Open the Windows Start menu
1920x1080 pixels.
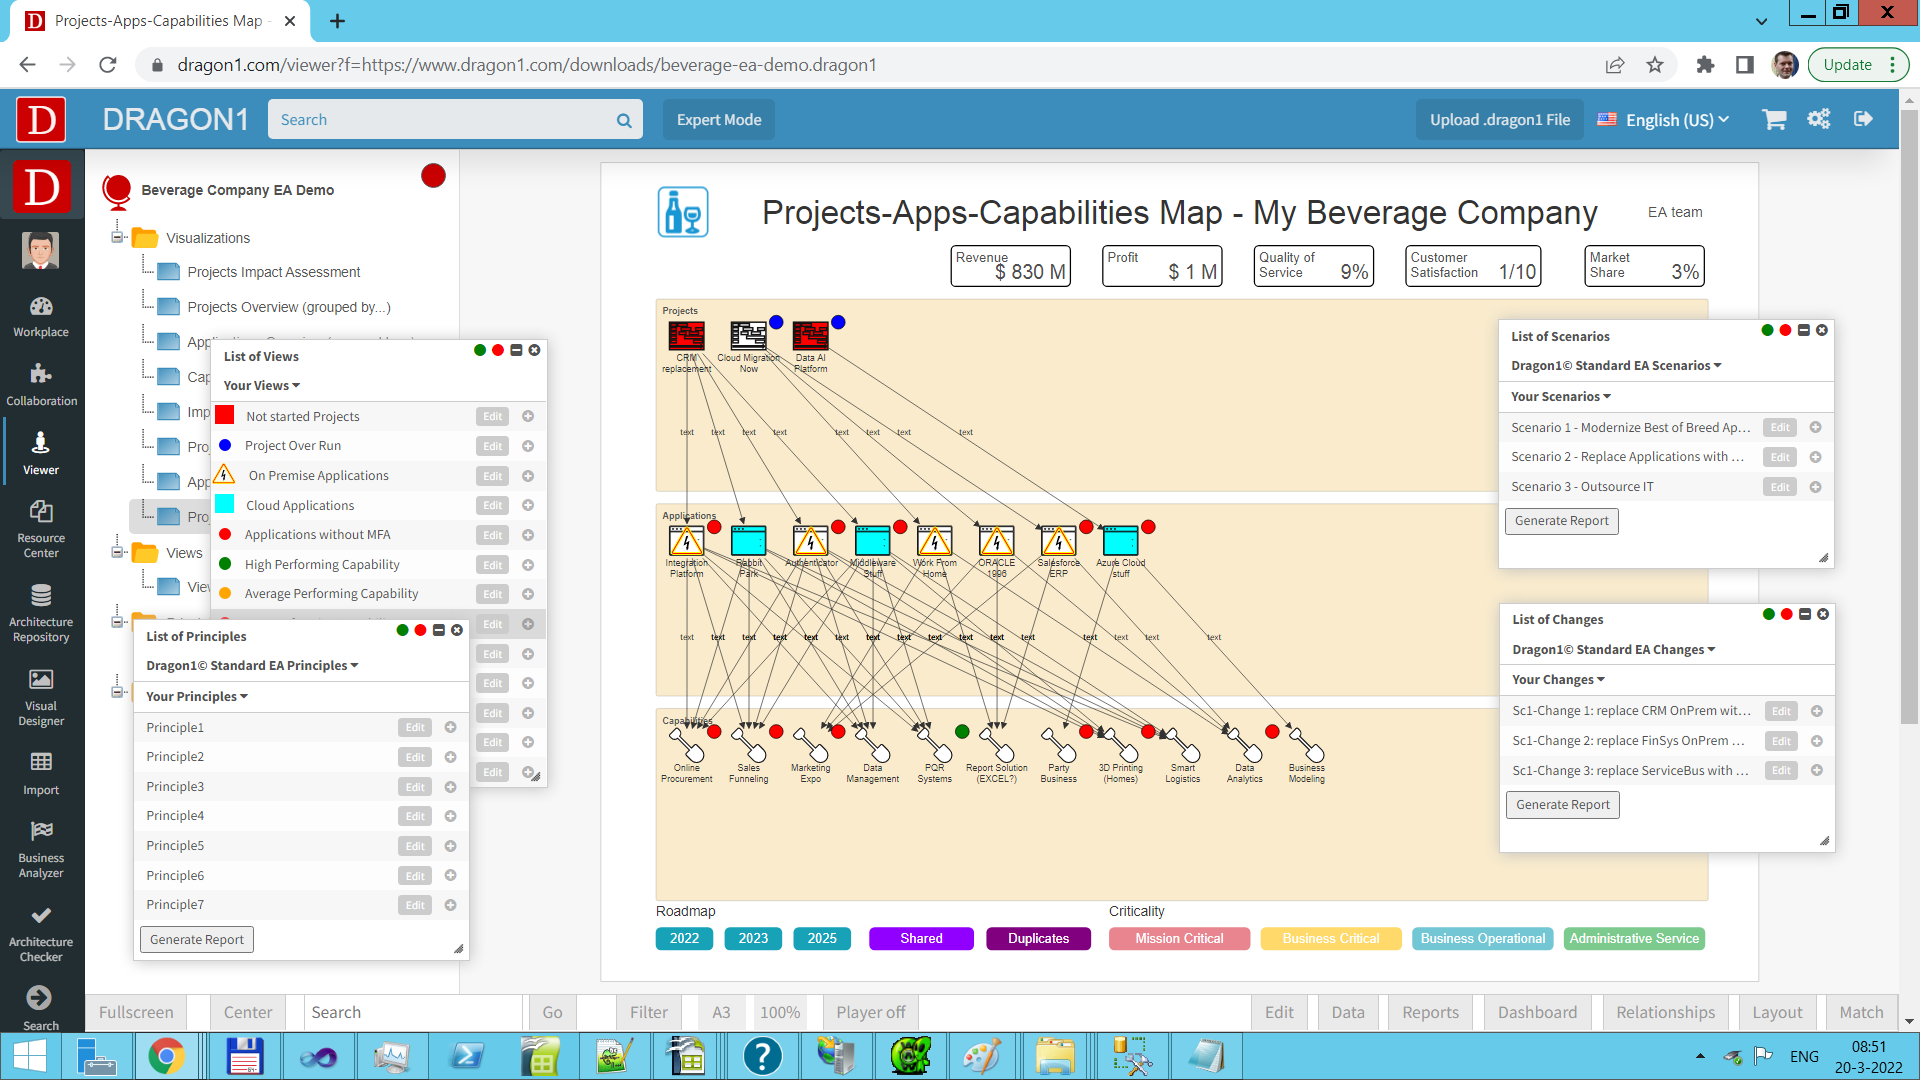[x=30, y=1056]
